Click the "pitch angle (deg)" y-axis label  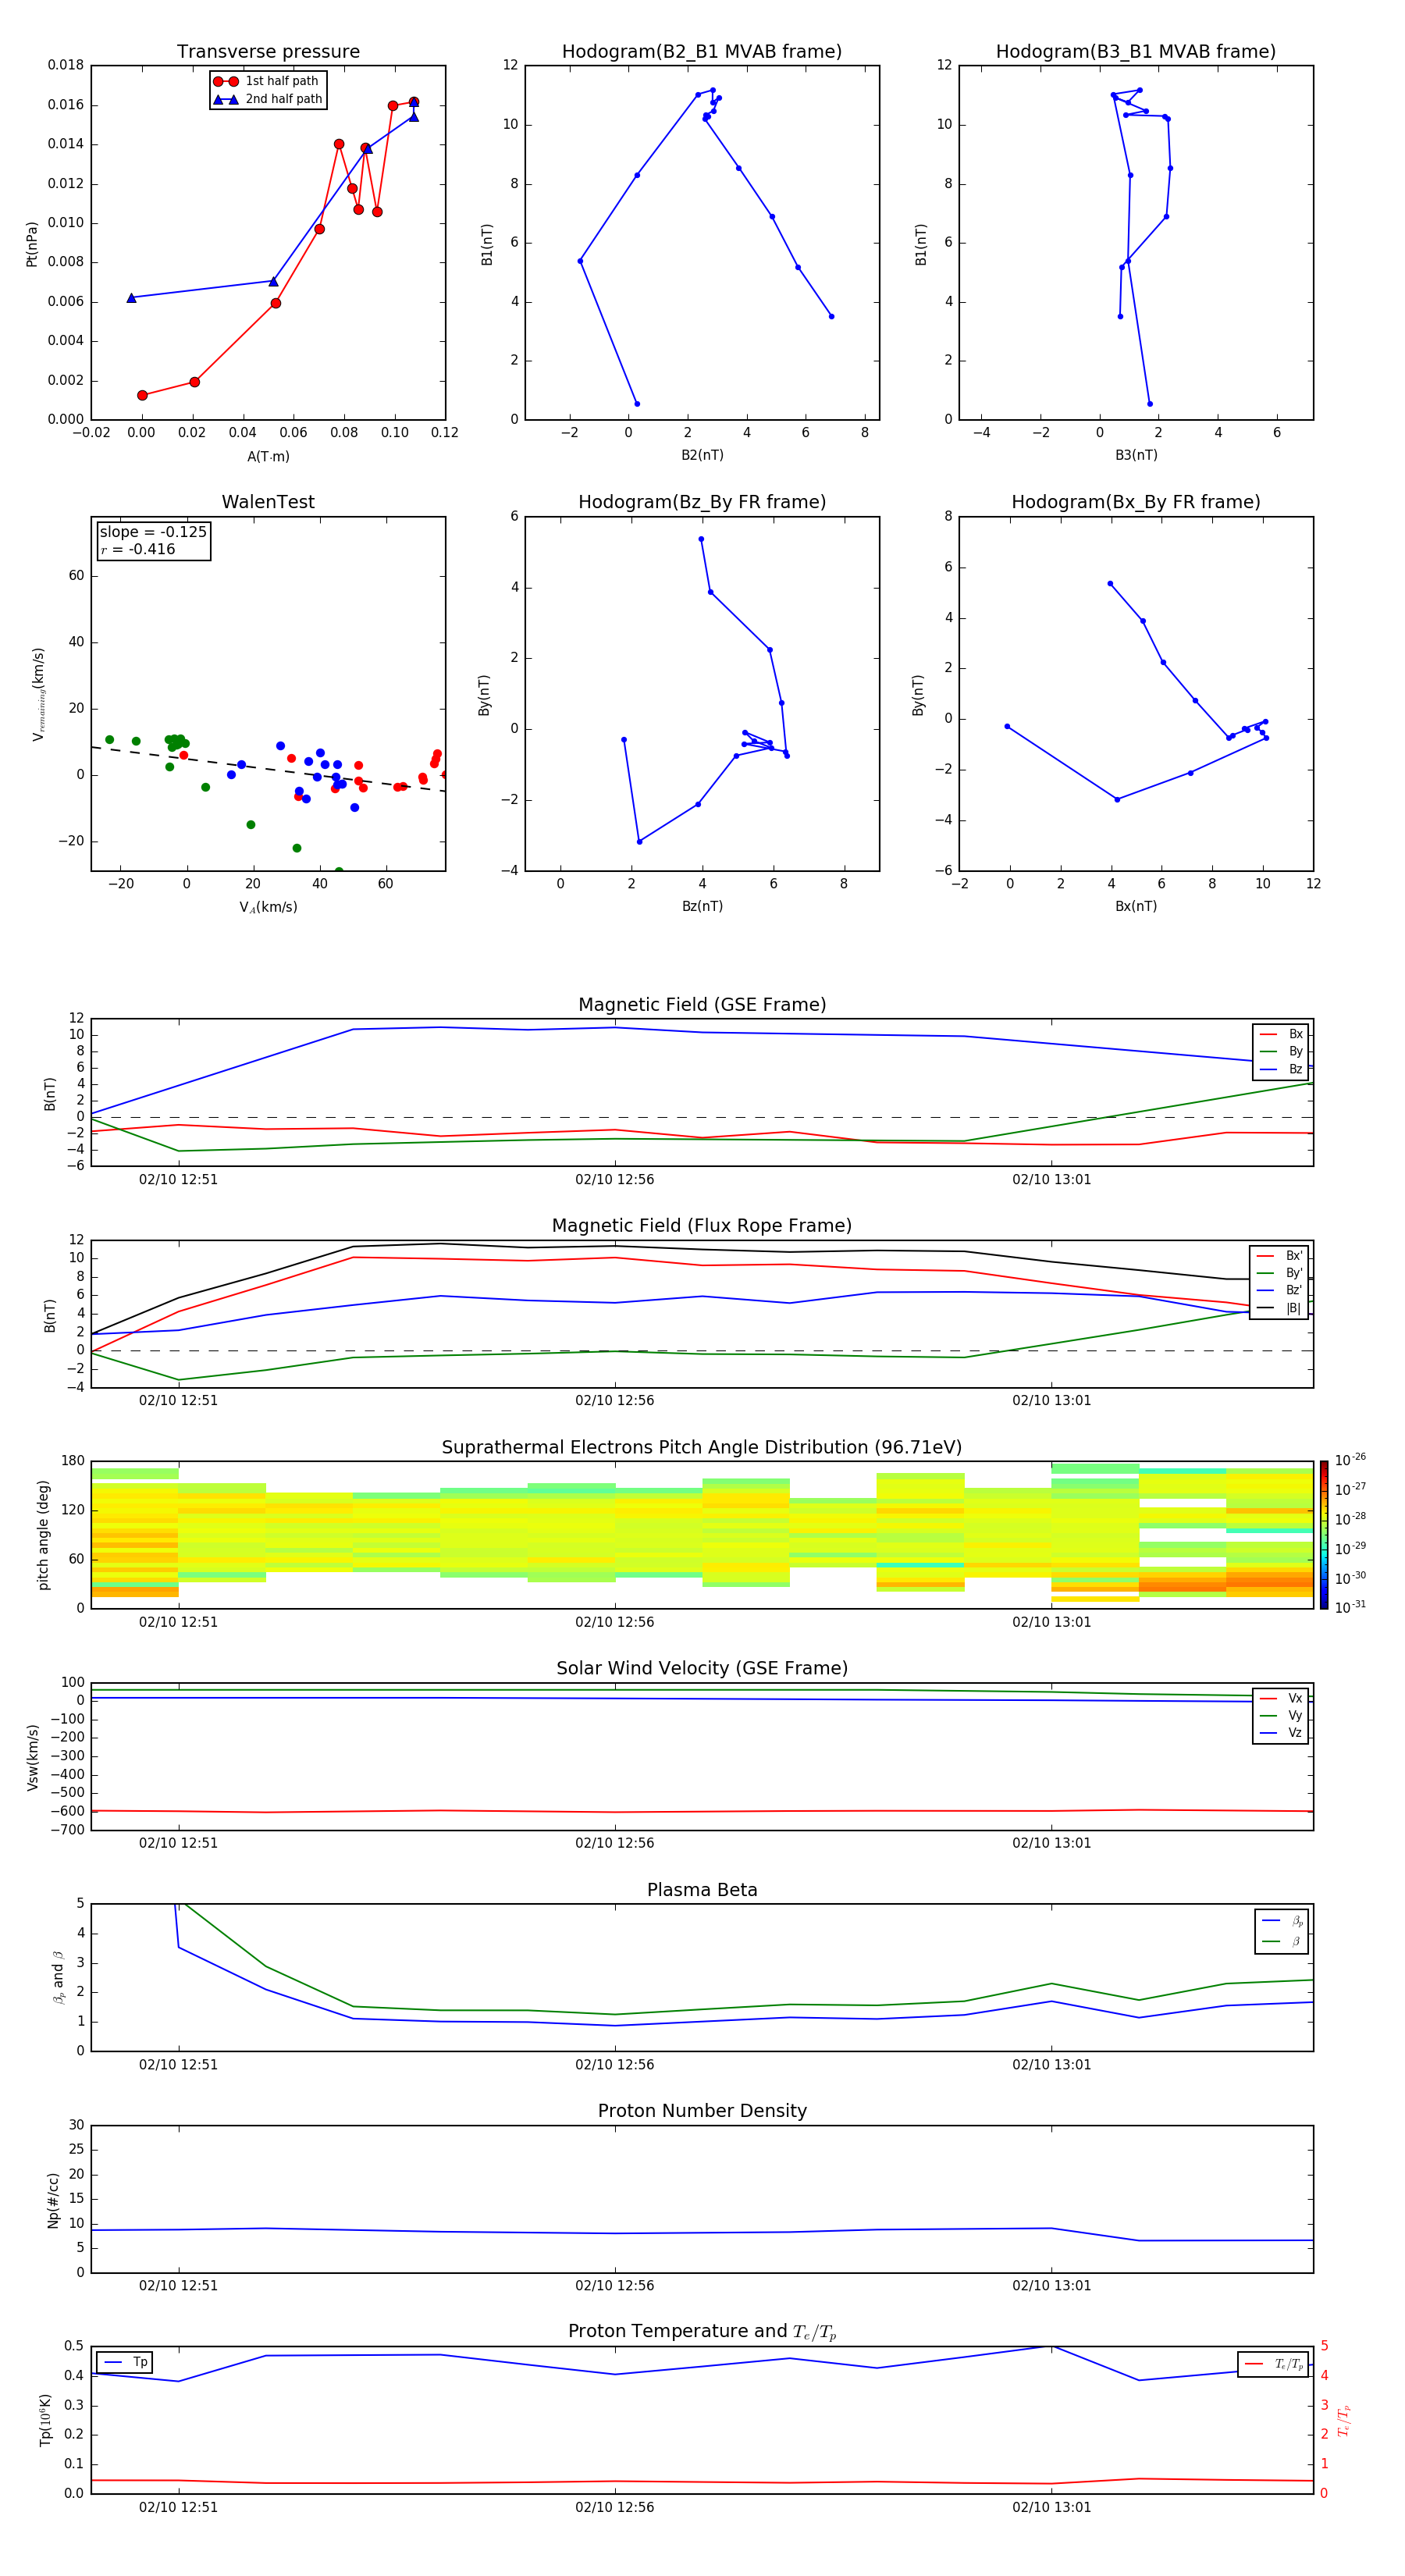pyautogui.click(x=43, y=1535)
